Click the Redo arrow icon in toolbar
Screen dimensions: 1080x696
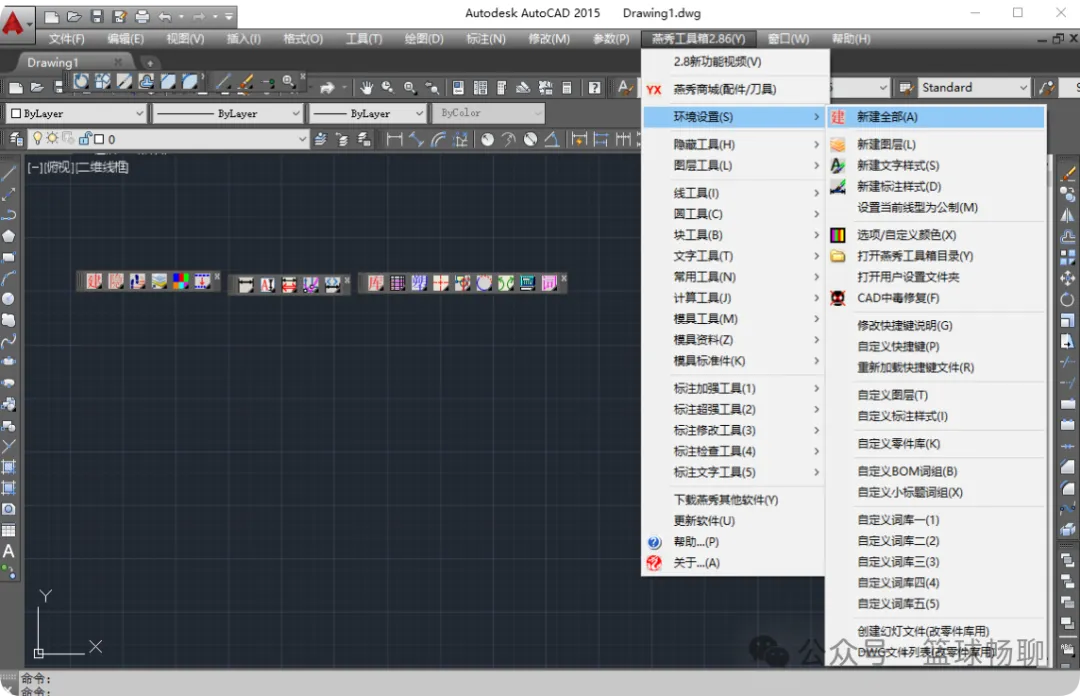[199, 16]
